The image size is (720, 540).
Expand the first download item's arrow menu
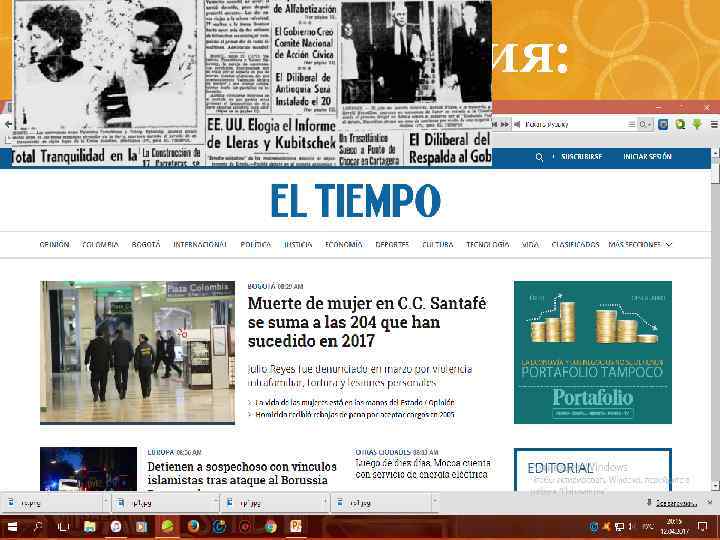(x=106, y=502)
